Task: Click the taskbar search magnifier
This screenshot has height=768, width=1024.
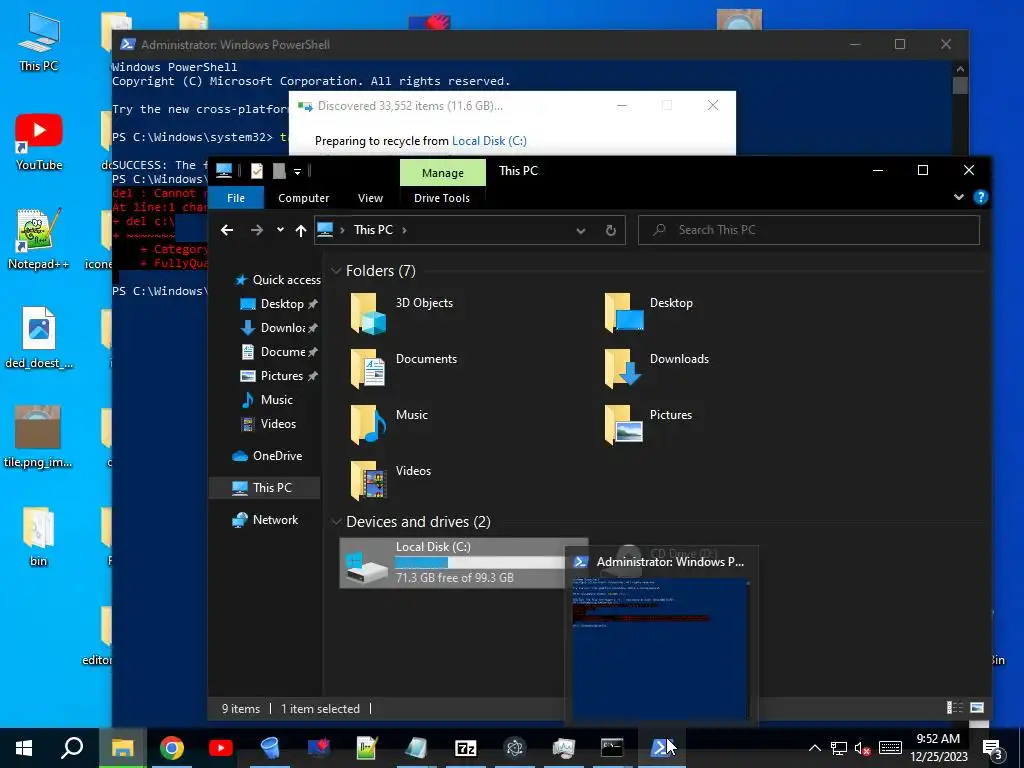Action: 72,748
